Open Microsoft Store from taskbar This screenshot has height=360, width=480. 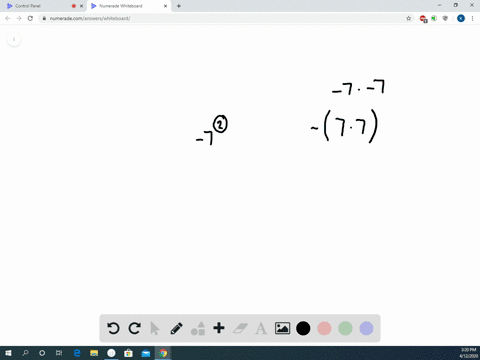(x=128, y=353)
